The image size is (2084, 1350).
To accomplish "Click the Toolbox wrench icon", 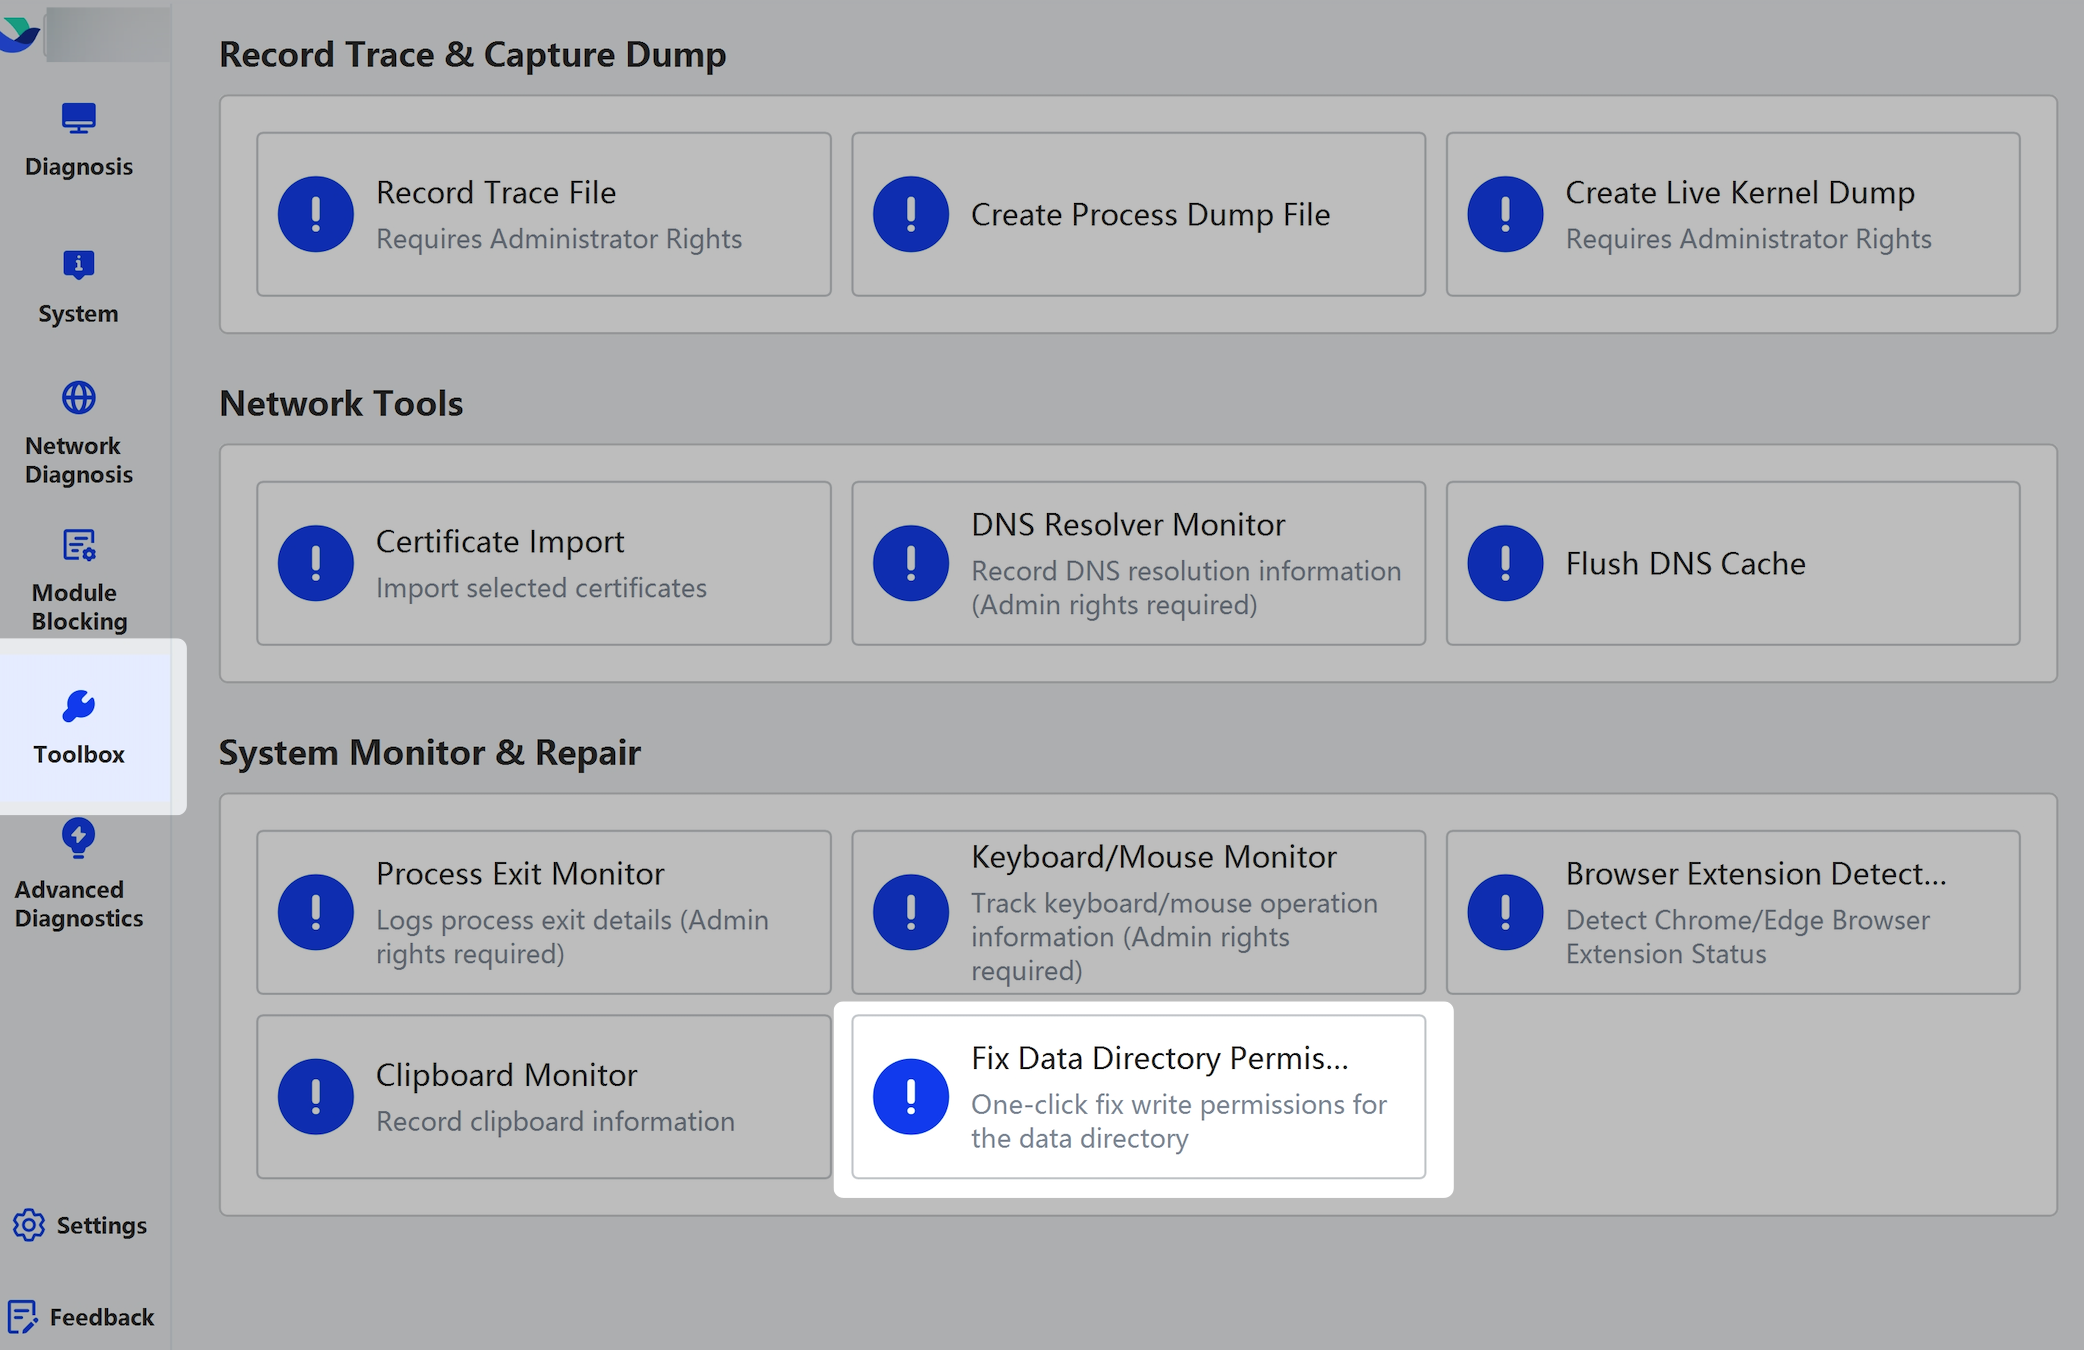I will point(78,706).
